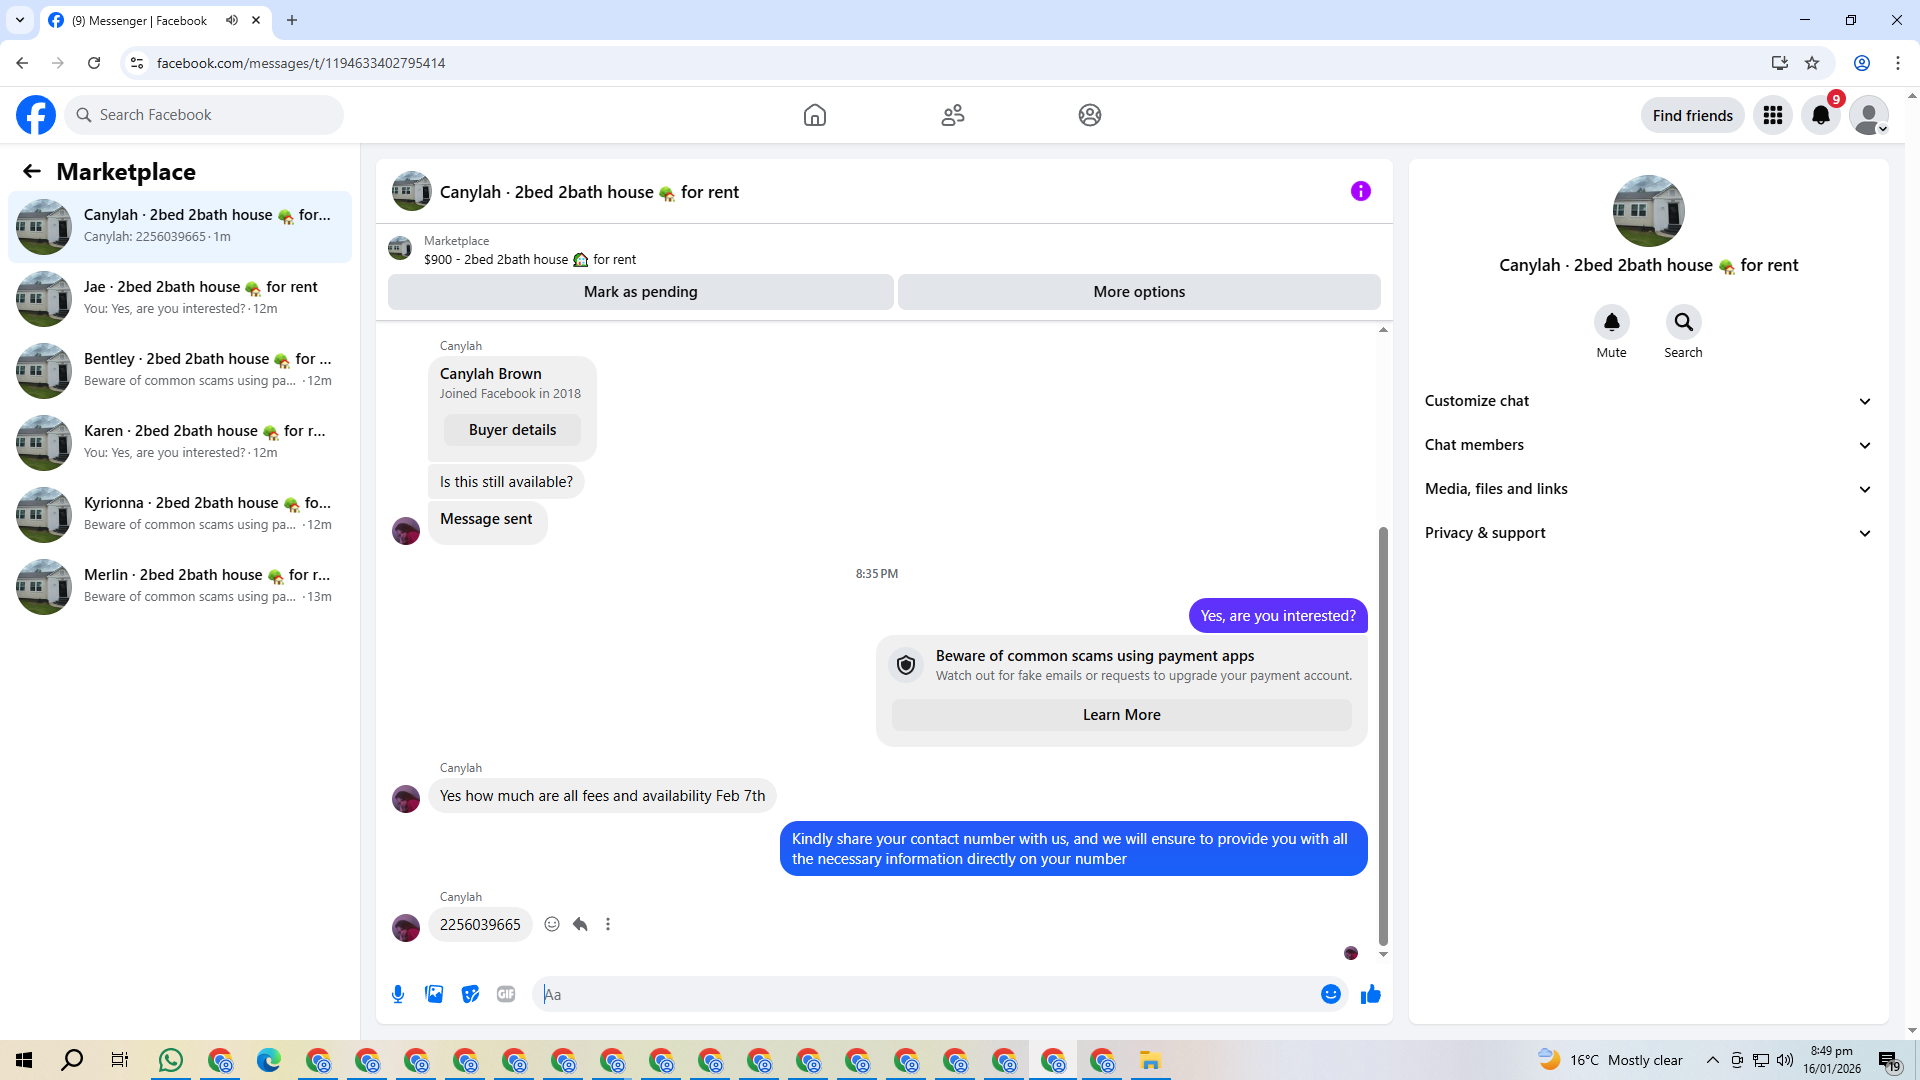Click the chat vertical scrollbar

pos(1383,735)
